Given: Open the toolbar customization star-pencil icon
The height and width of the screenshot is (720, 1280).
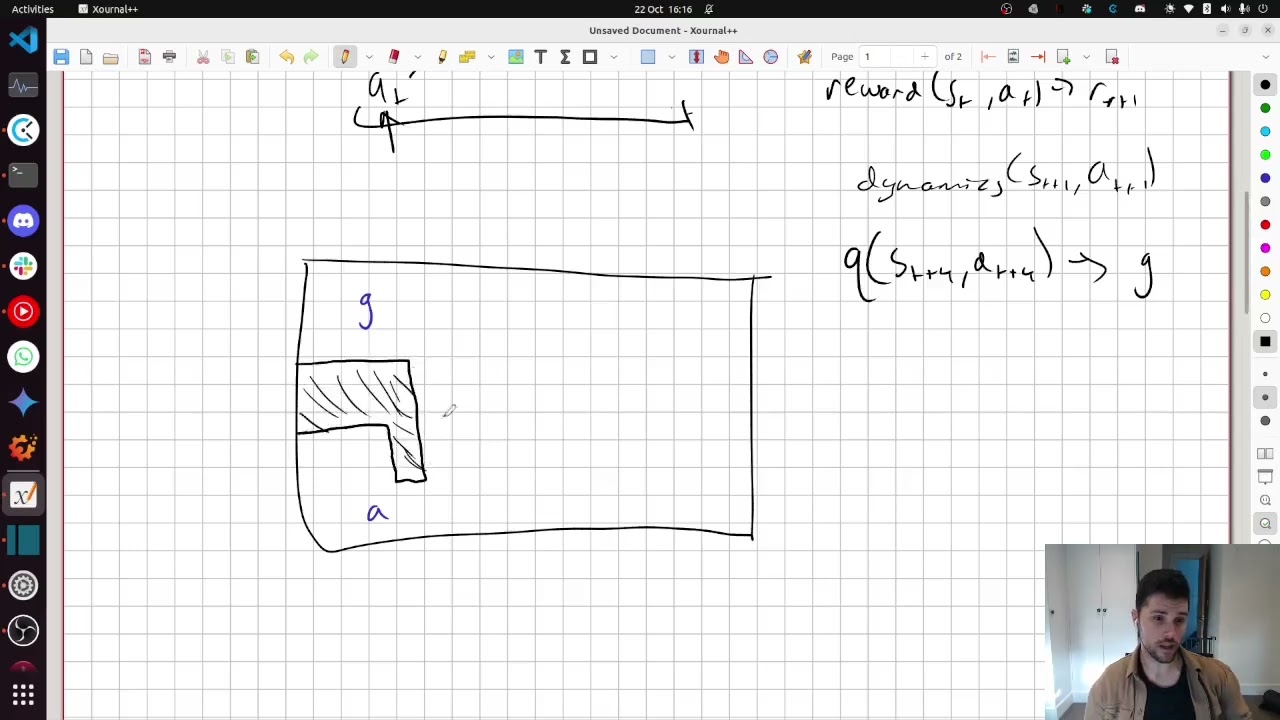Looking at the screenshot, I should (805, 57).
